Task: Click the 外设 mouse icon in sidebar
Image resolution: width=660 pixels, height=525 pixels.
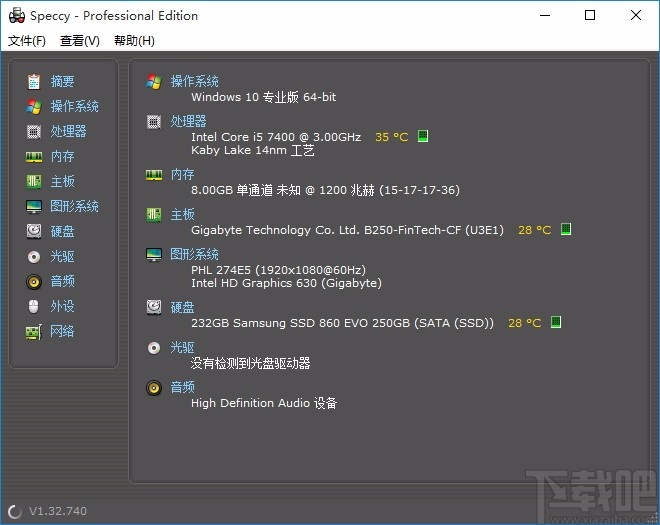Action: coord(34,306)
